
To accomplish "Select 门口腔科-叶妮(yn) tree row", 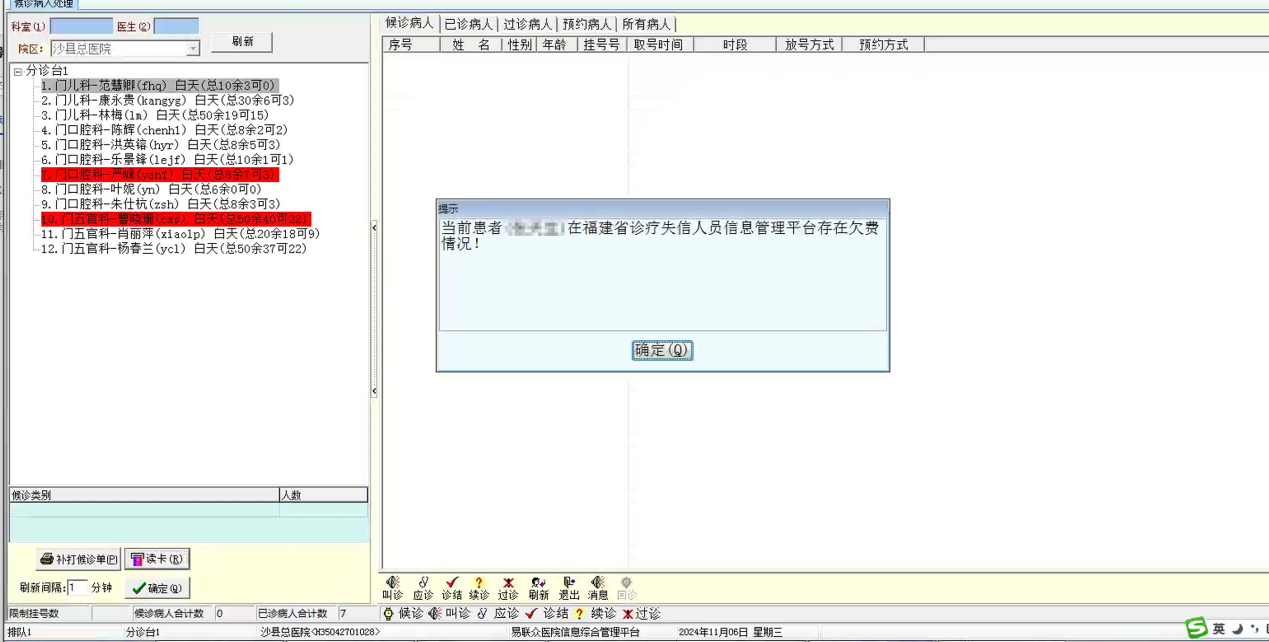I will (x=151, y=189).
